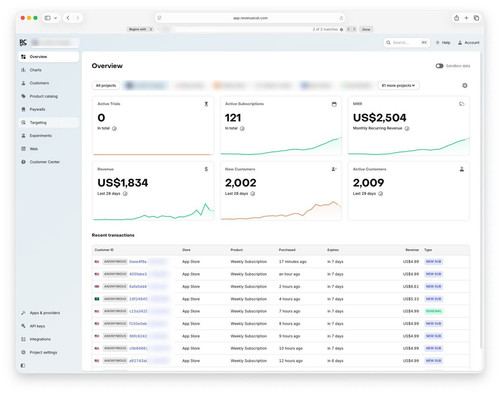The height and width of the screenshot is (394, 500).
Task: Click the Apps & providers icon
Action: coord(23,313)
